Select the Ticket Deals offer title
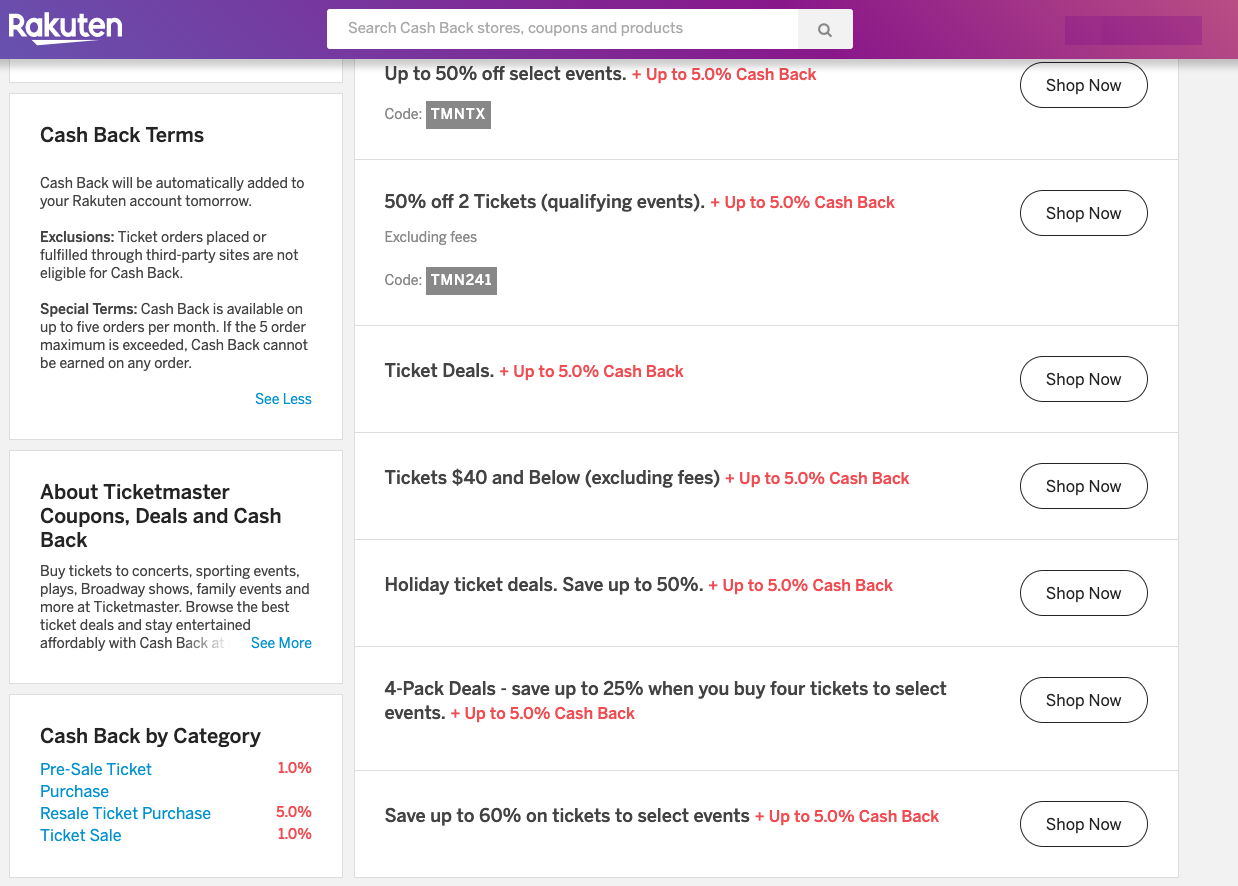This screenshot has height=886, width=1238. 438,370
